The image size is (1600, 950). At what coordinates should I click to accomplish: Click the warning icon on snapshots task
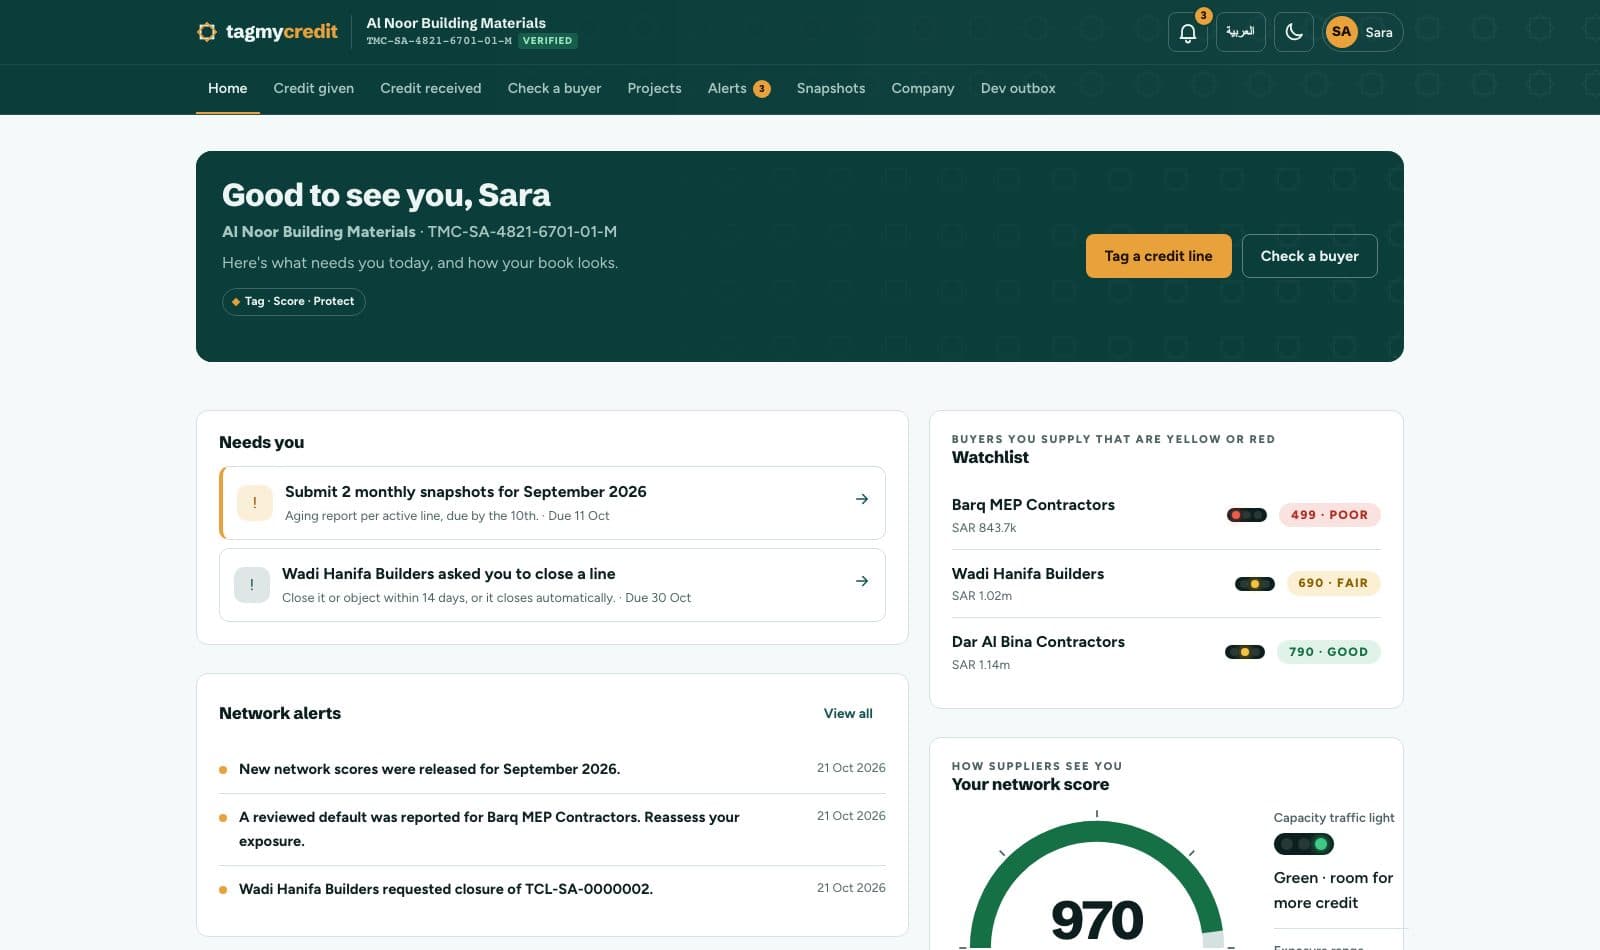[255, 503]
